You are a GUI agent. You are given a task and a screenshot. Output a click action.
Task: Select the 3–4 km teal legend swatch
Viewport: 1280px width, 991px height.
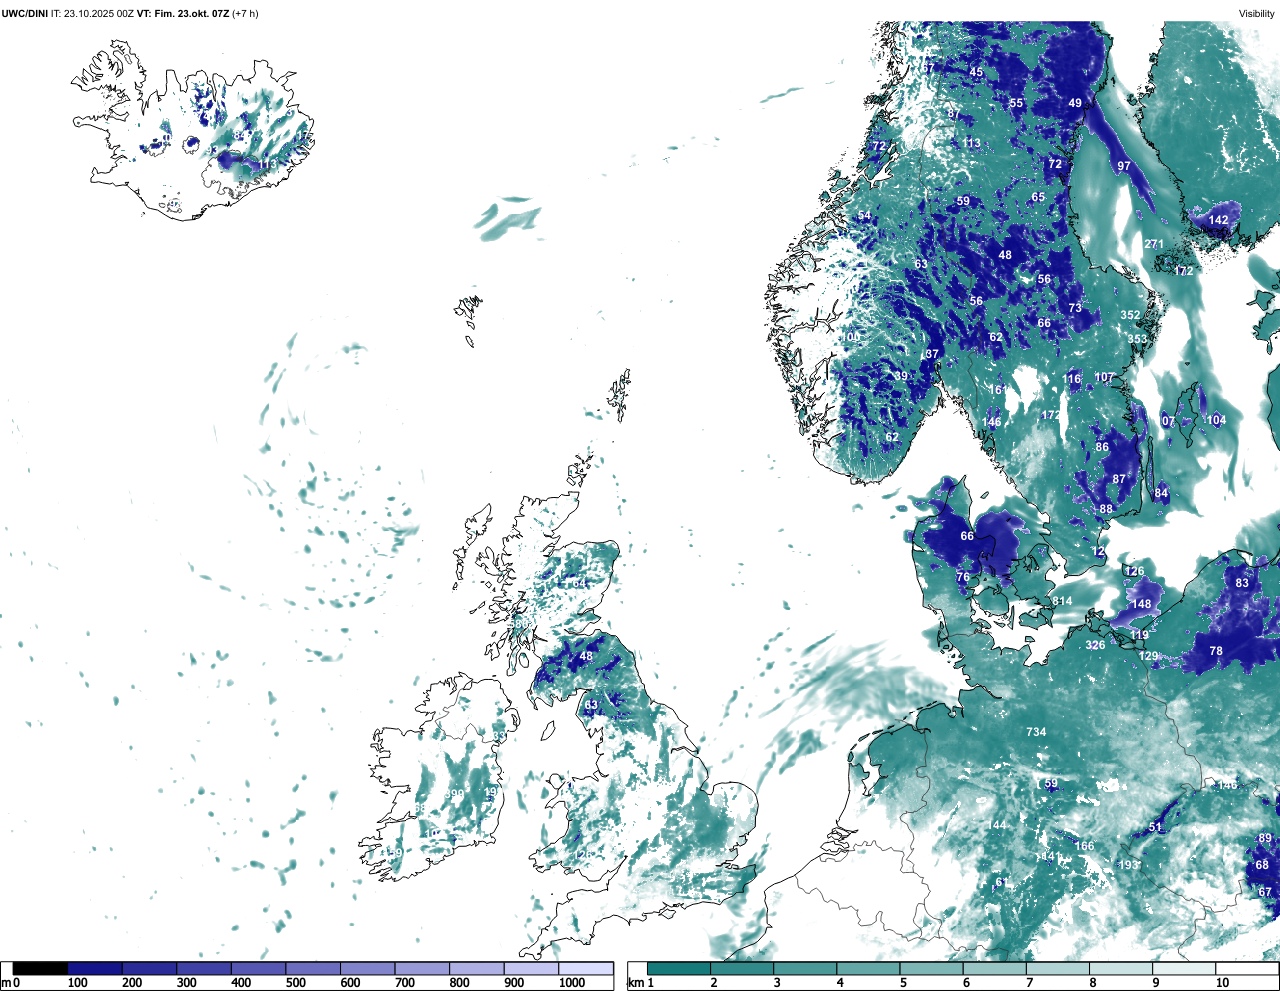click(x=805, y=969)
